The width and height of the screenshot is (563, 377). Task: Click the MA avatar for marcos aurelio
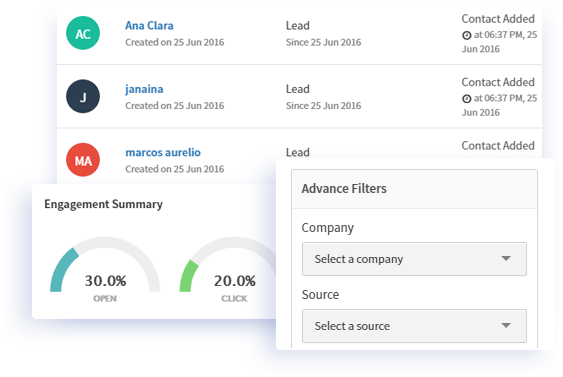point(83,160)
